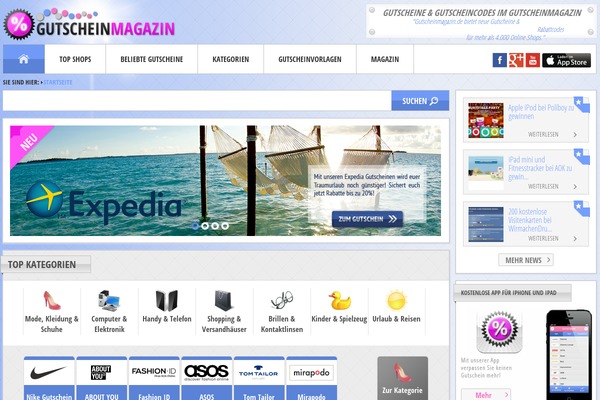Click the star bookmark on Visitenkarten news
Screen dimensions: 600x400
click(x=581, y=208)
